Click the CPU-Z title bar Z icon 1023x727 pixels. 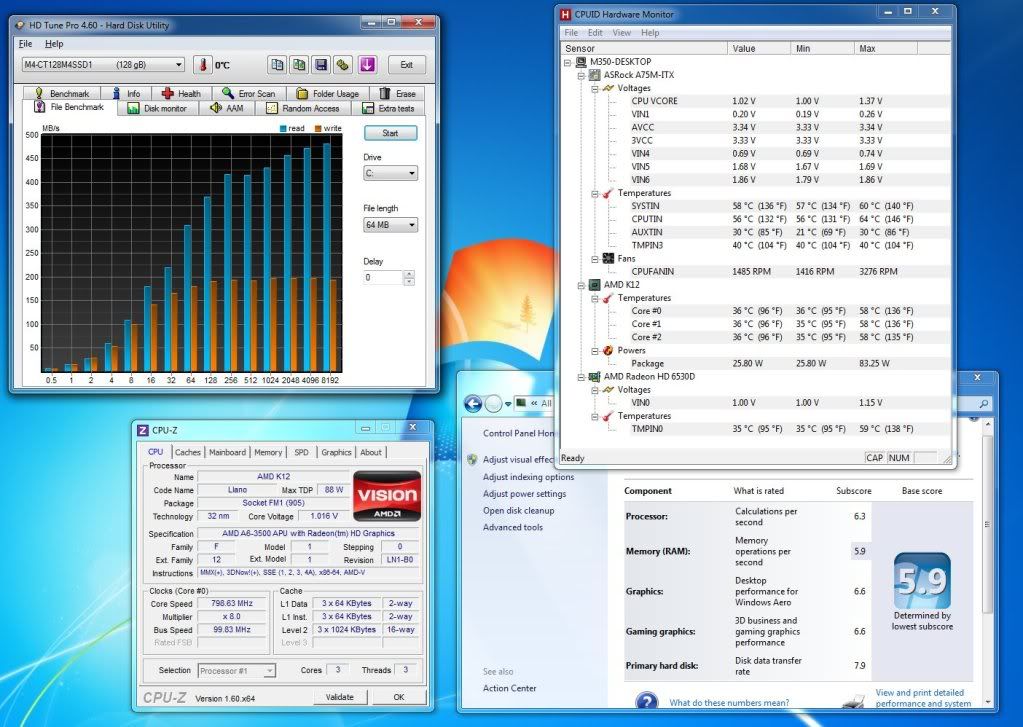[143, 430]
